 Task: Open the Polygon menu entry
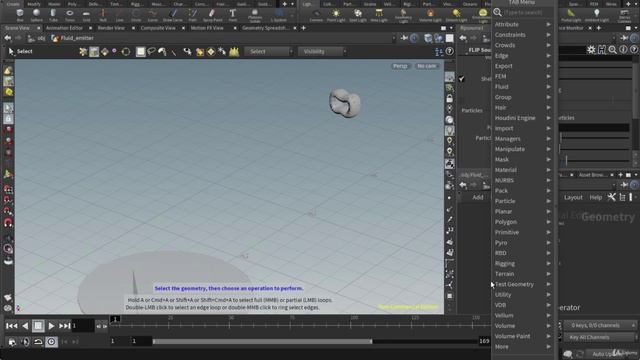pyautogui.click(x=522, y=222)
